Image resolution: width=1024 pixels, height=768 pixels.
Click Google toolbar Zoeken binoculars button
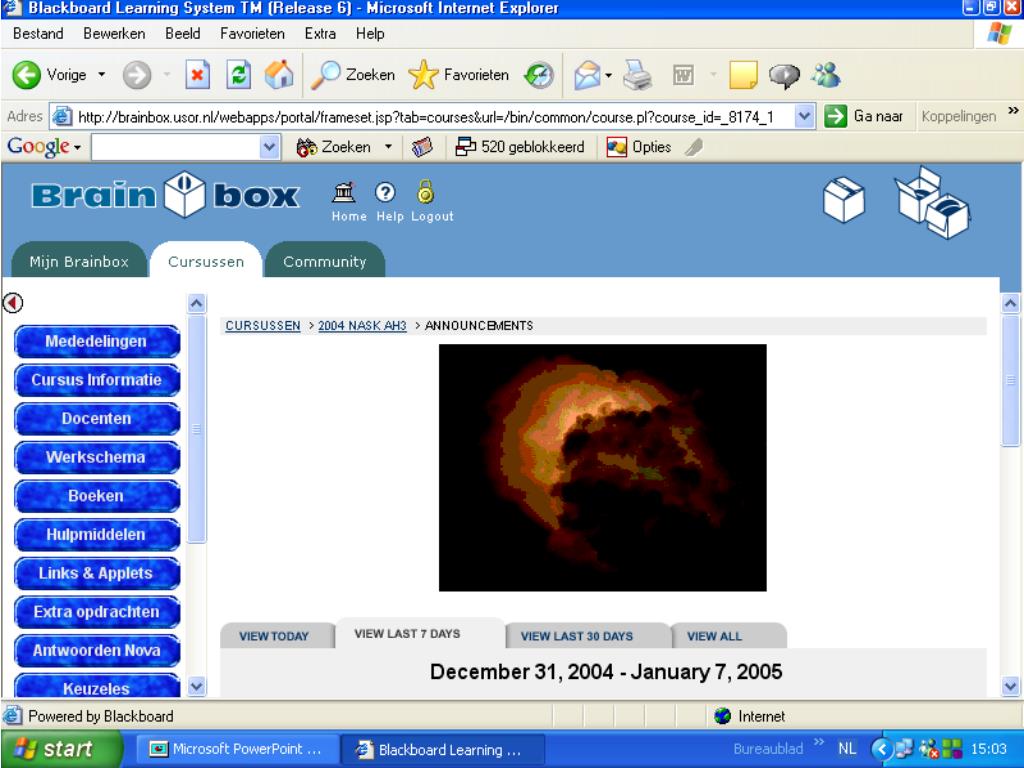334,147
